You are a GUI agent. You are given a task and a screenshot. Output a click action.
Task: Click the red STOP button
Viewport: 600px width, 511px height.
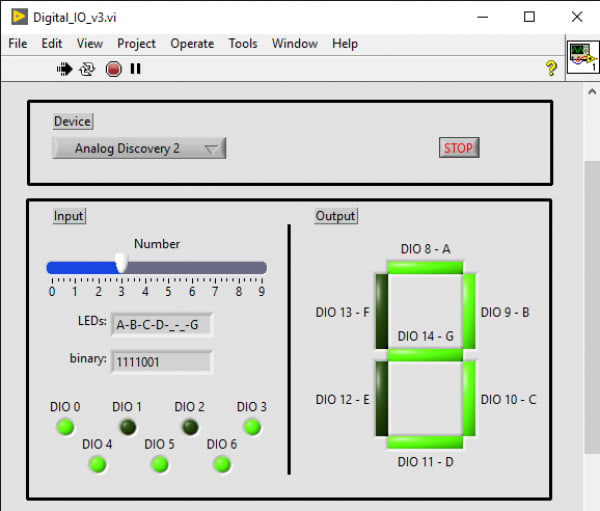pos(459,148)
